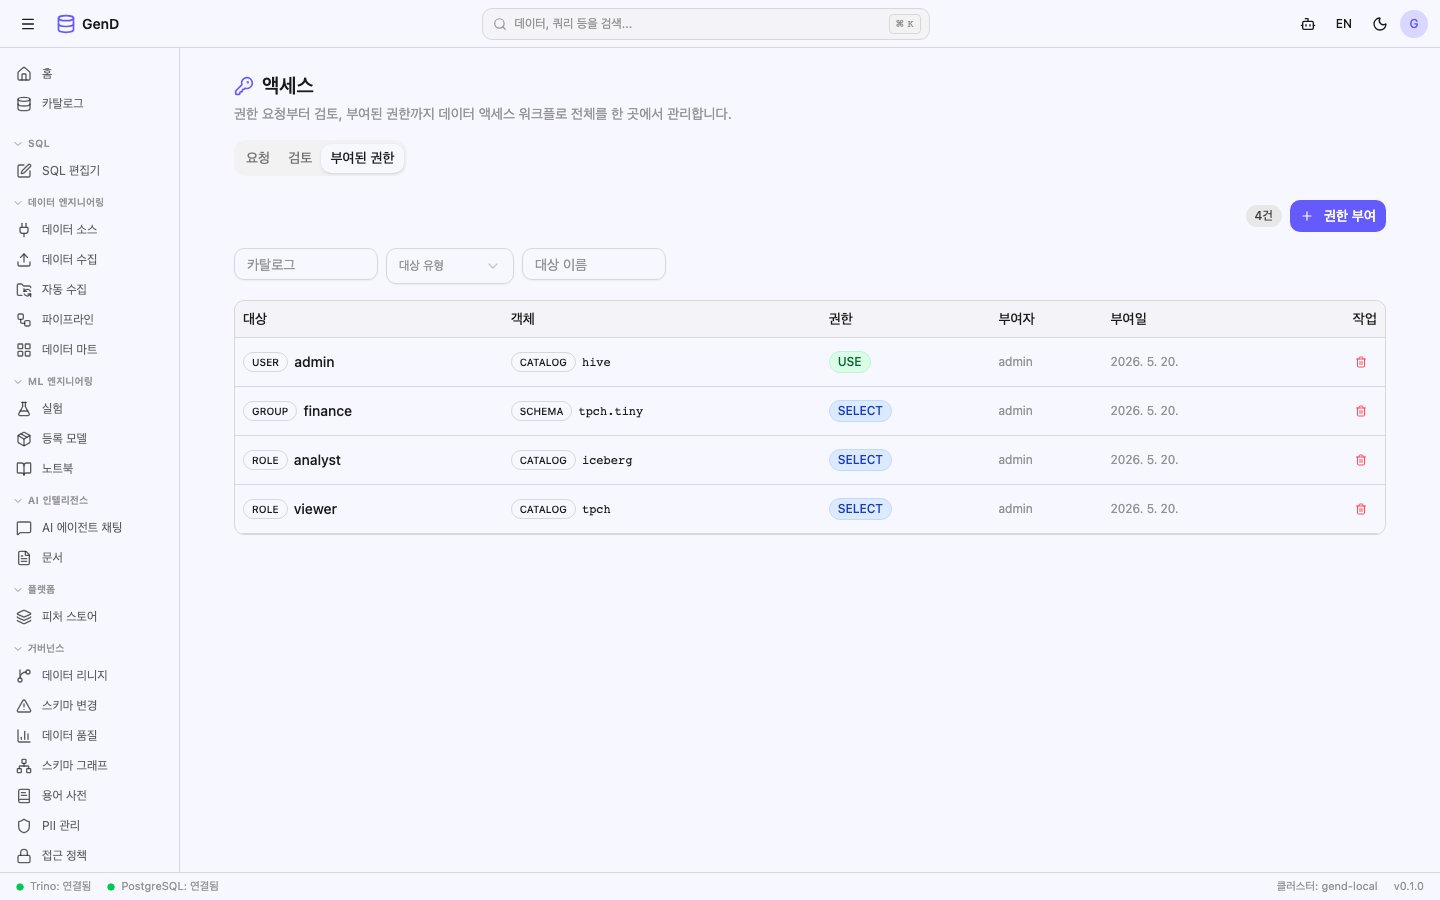1440x900 pixels.
Task: Click the iceberg catalog name
Action: tap(607, 460)
